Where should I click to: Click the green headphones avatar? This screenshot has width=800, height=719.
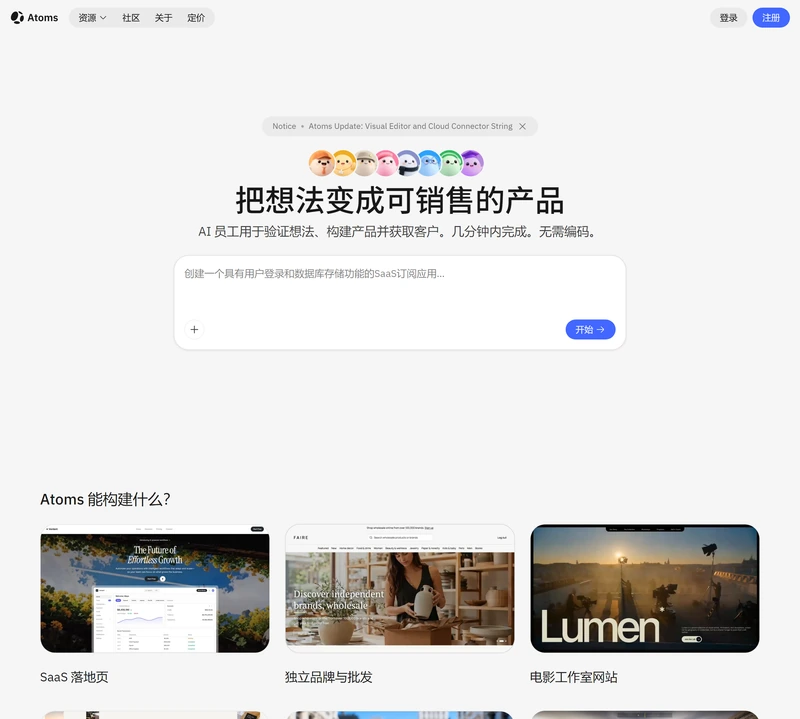451,163
